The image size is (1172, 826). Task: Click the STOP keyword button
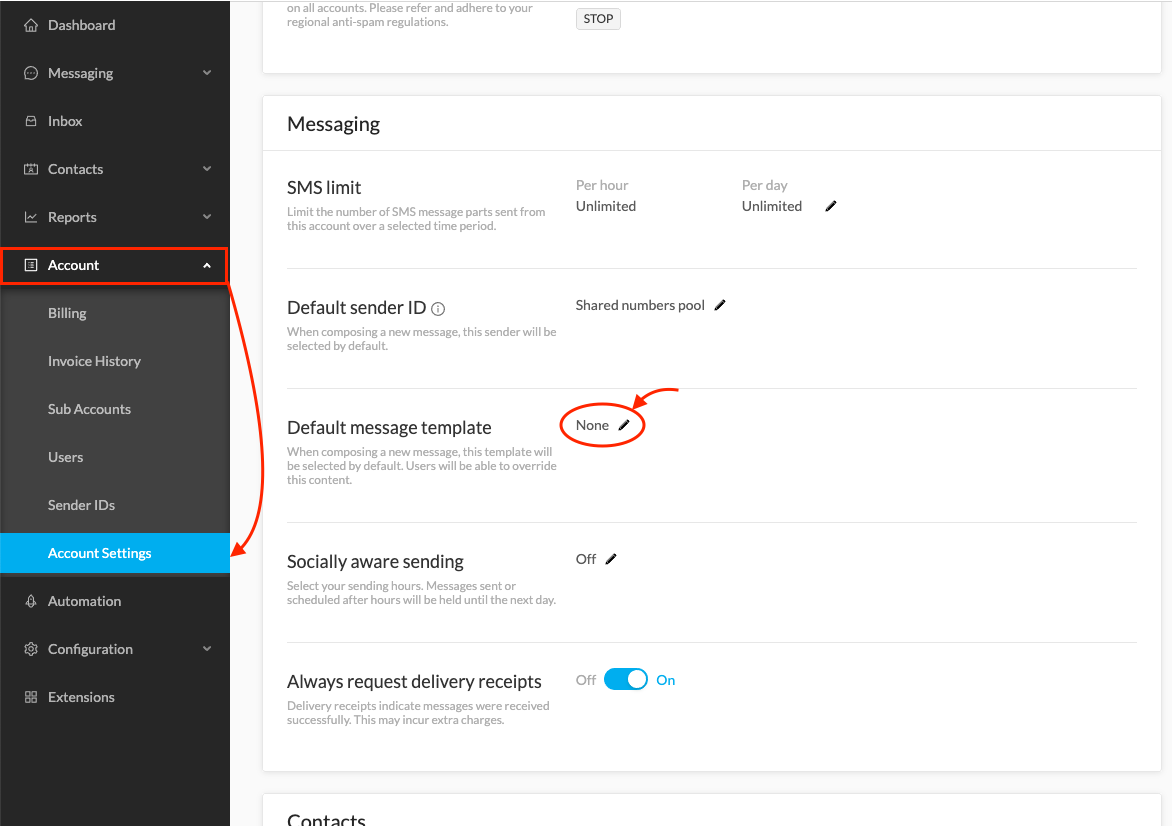coord(597,18)
